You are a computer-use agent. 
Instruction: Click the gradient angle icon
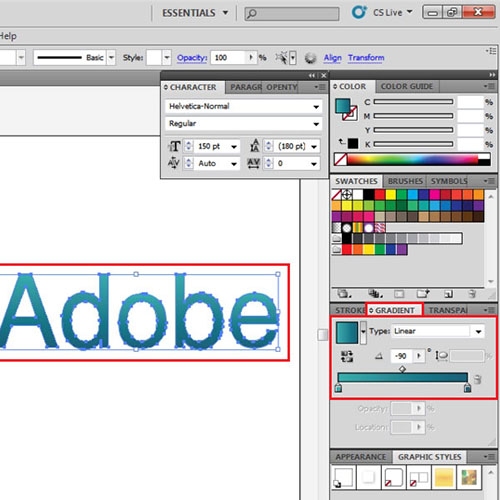[379, 356]
